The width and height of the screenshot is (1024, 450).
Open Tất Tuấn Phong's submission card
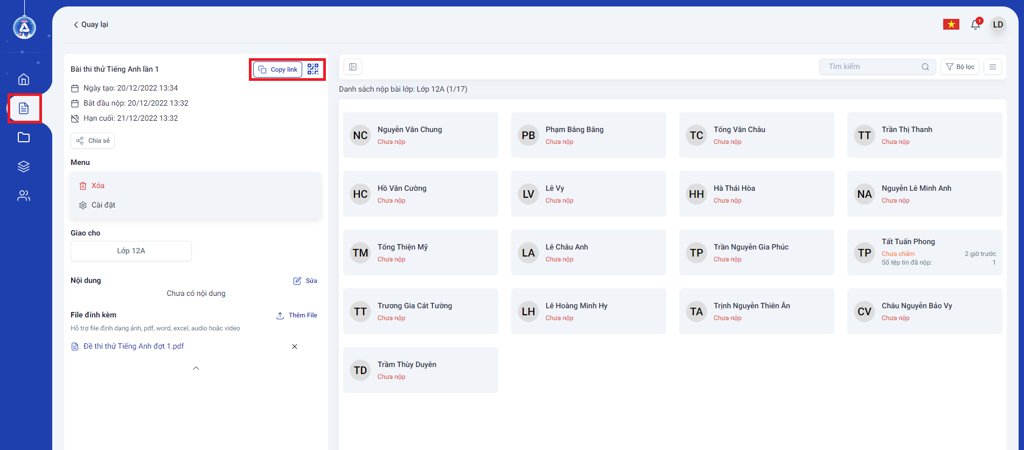click(x=924, y=252)
